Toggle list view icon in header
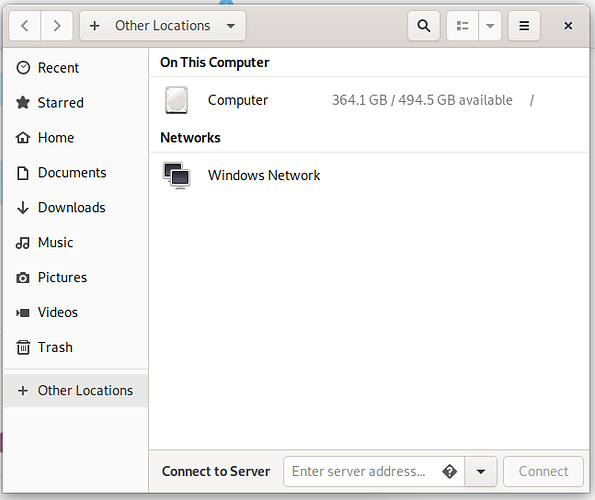The width and height of the screenshot is (595, 500). 462,26
